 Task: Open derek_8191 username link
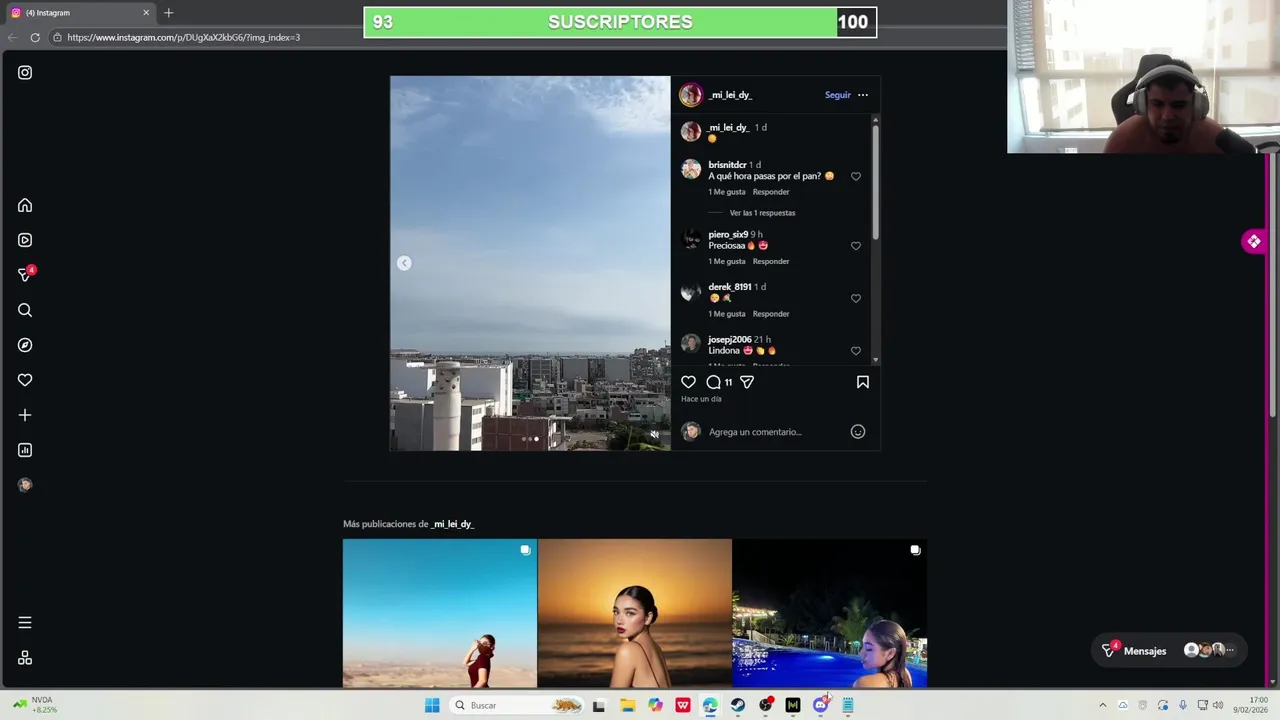coord(730,287)
